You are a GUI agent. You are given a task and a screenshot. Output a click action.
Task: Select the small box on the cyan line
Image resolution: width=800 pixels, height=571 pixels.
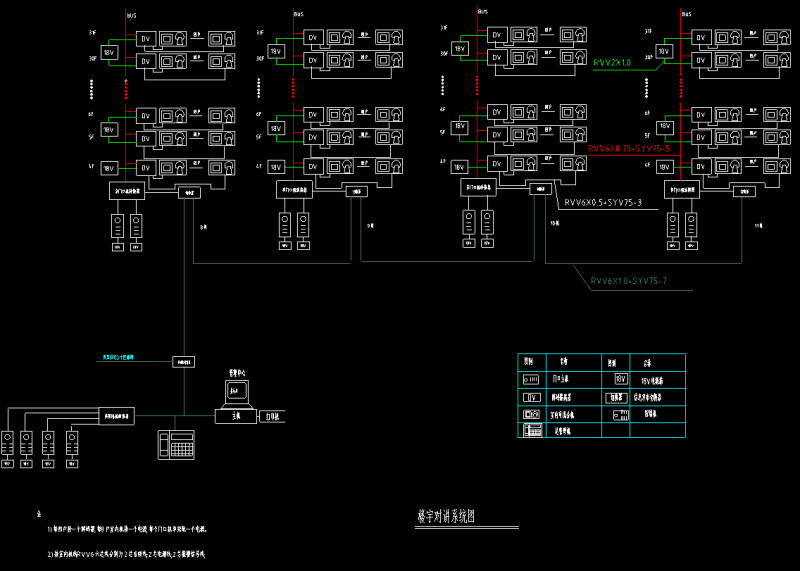tap(183, 359)
